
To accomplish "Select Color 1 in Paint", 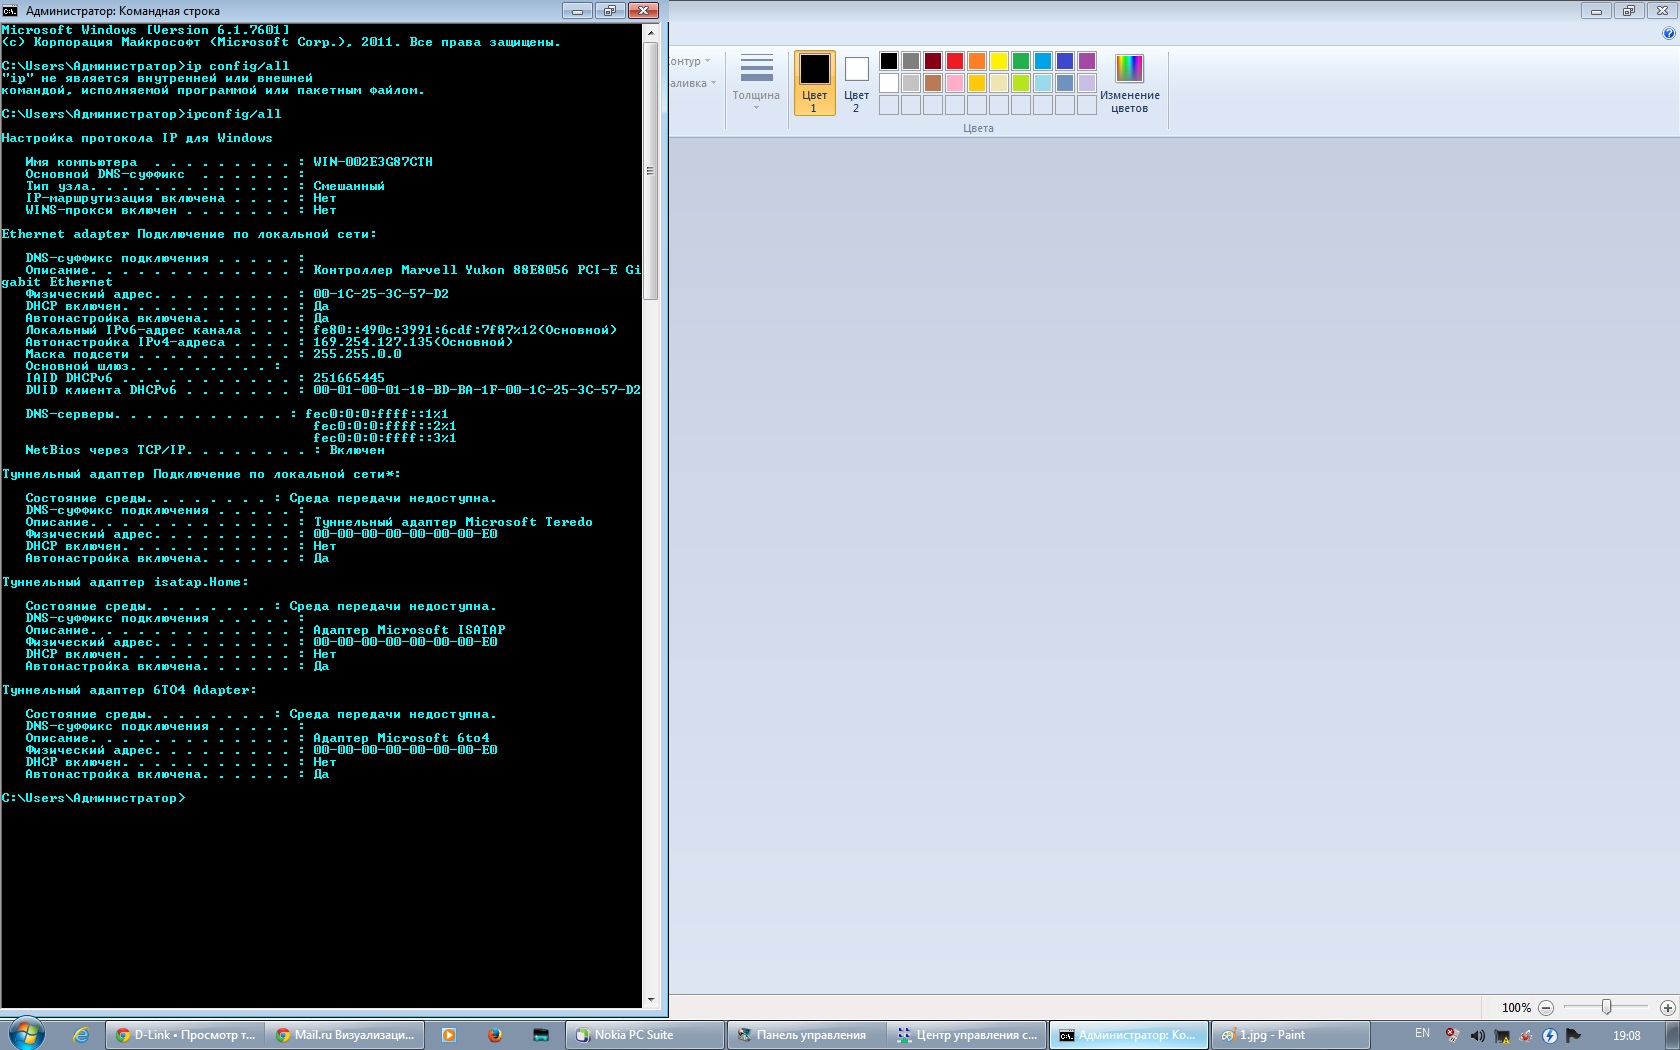I will pos(815,84).
